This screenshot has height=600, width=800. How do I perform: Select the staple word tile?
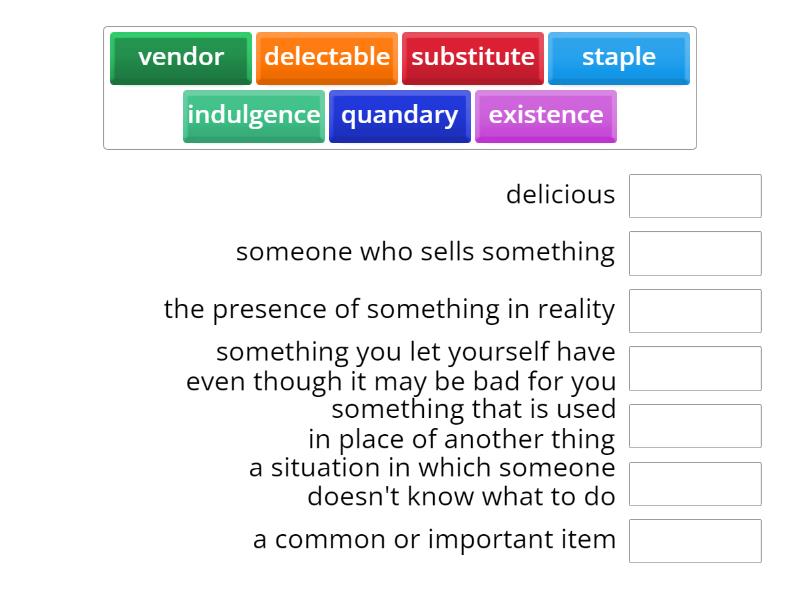coord(618,57)
